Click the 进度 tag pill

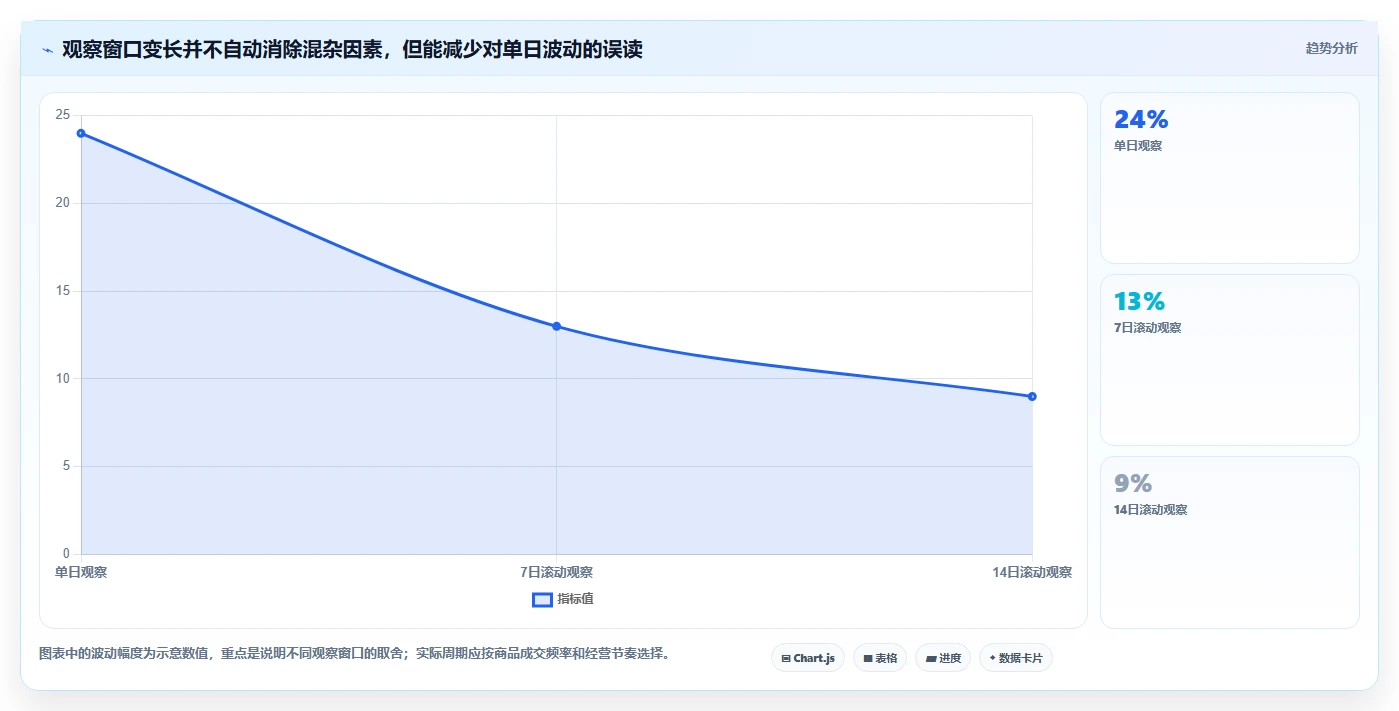[x=943, y=658]
